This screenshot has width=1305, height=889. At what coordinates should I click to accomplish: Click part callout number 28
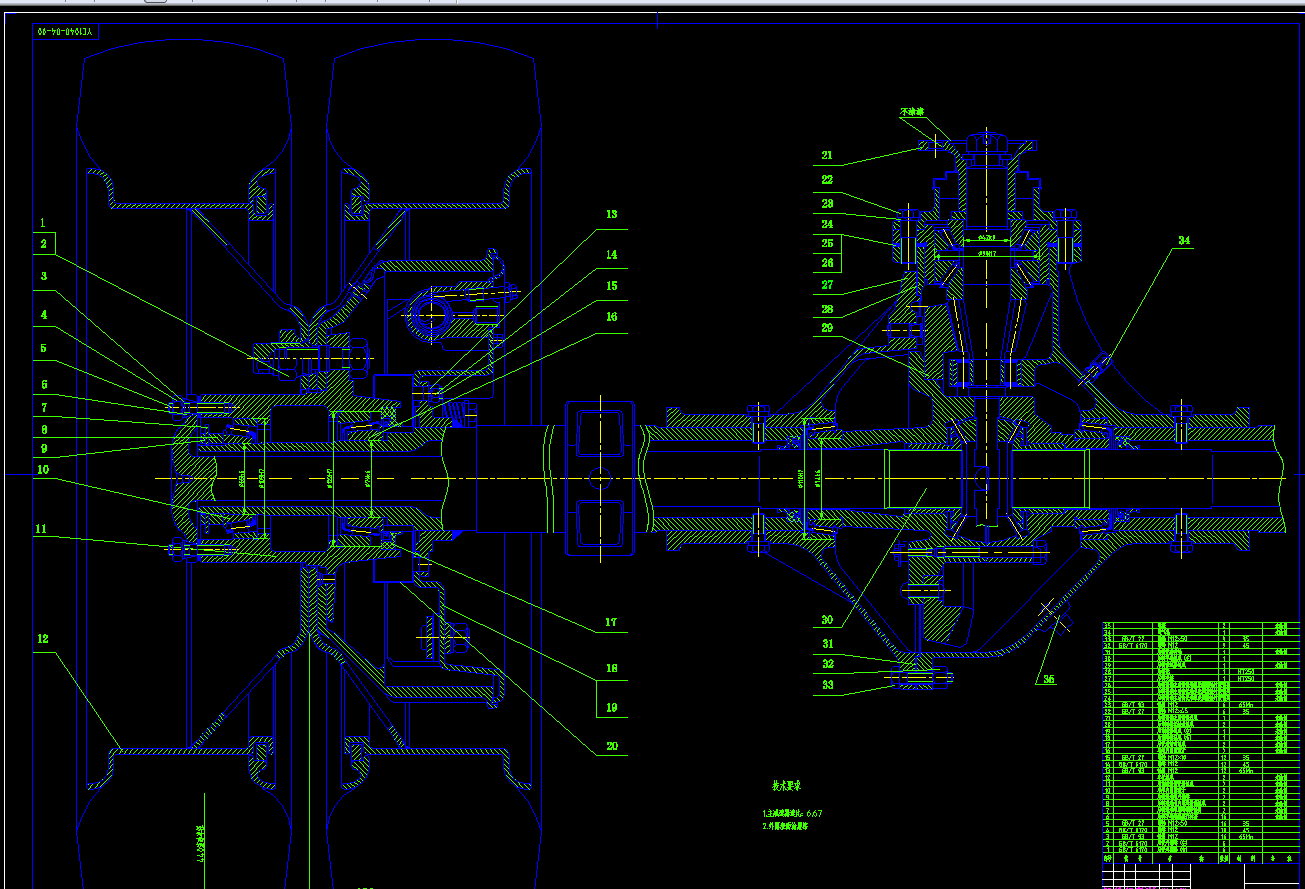tap(827, 309)
